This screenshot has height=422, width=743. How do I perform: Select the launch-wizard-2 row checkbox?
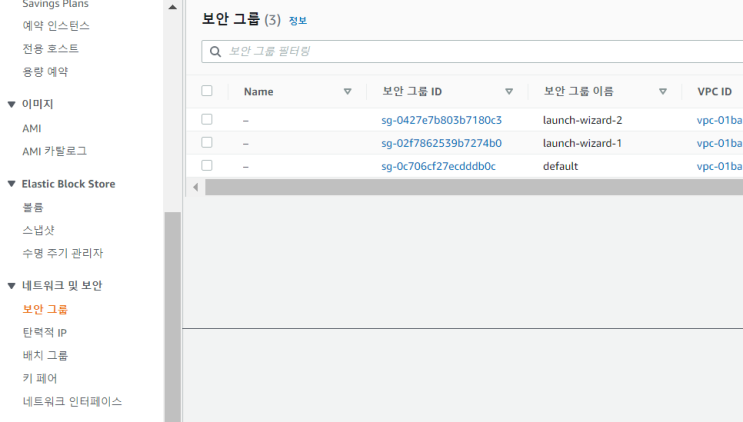click(x=207, y=119)
